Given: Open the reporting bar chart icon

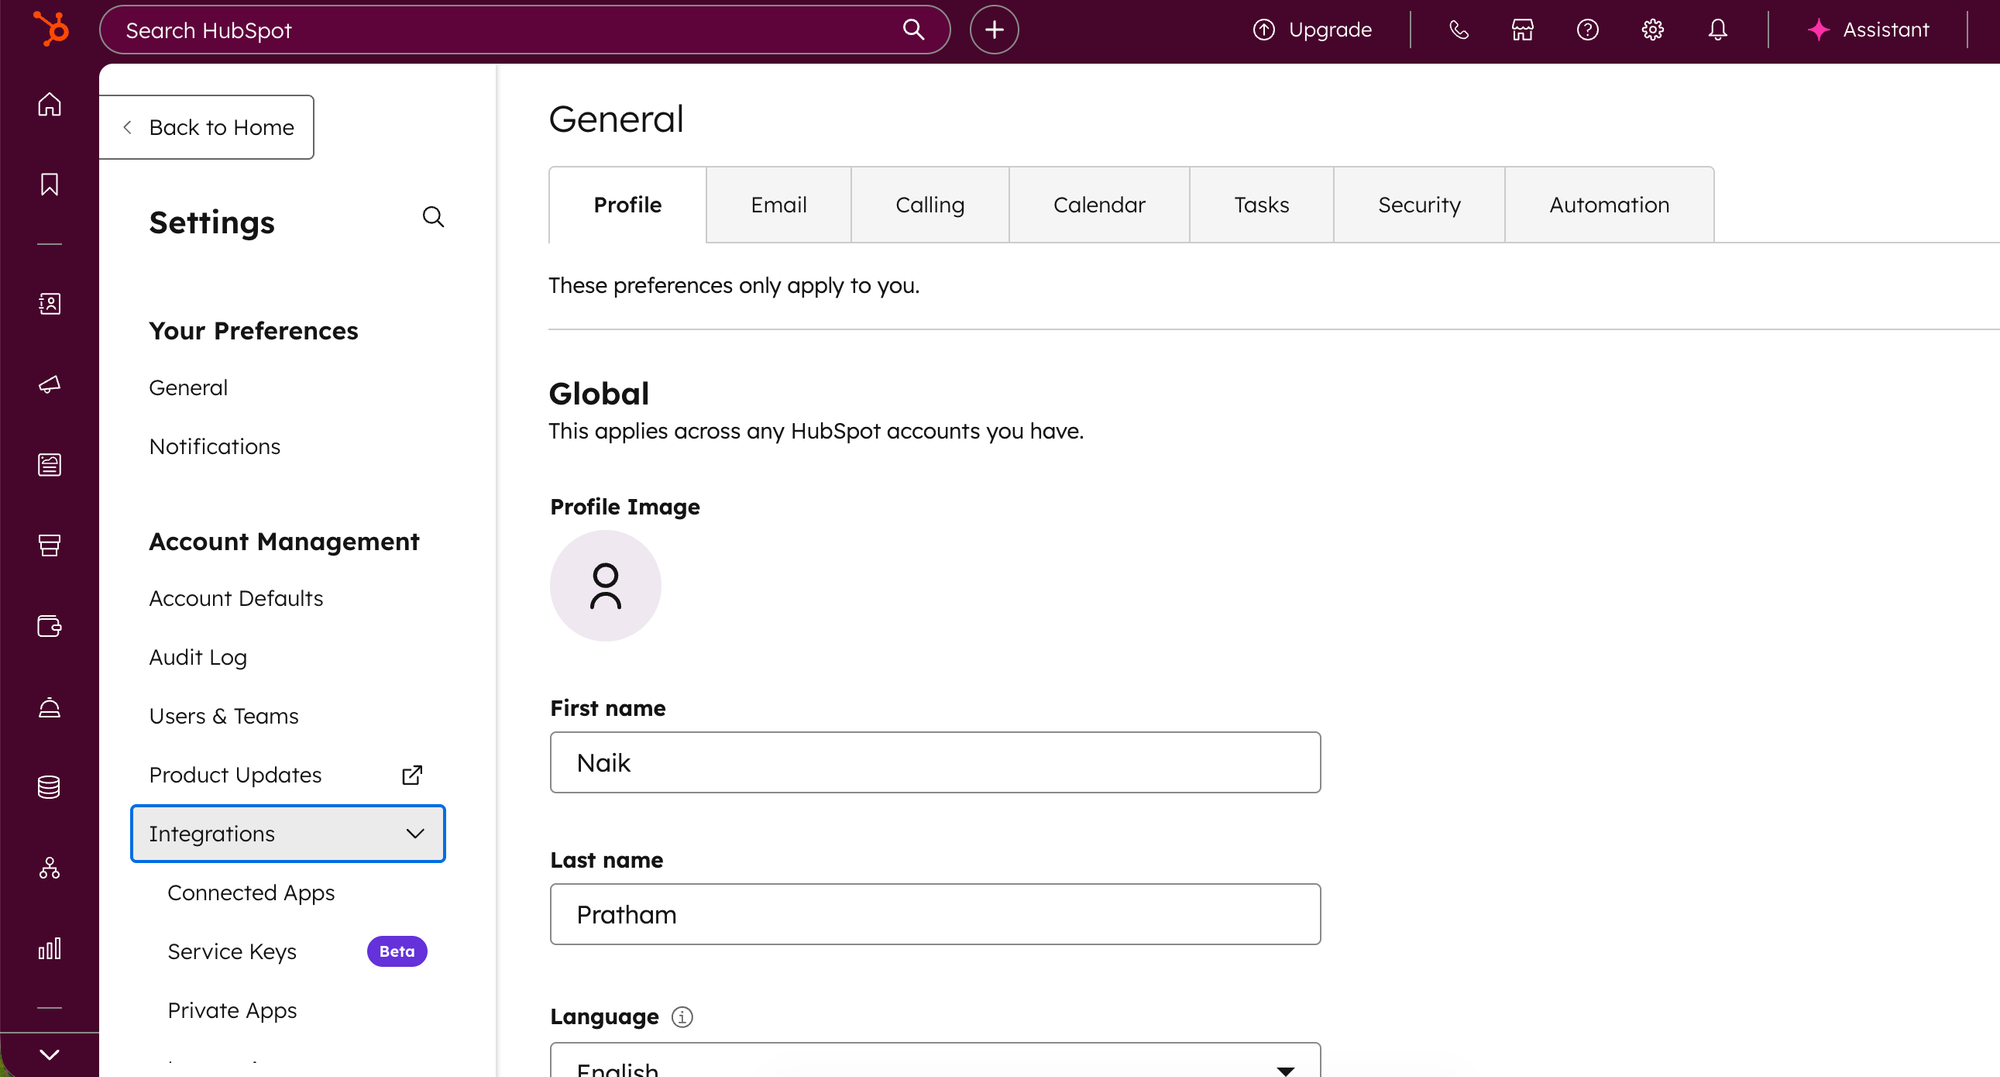Looking at the screenshot, I should (x=49, y=948).
